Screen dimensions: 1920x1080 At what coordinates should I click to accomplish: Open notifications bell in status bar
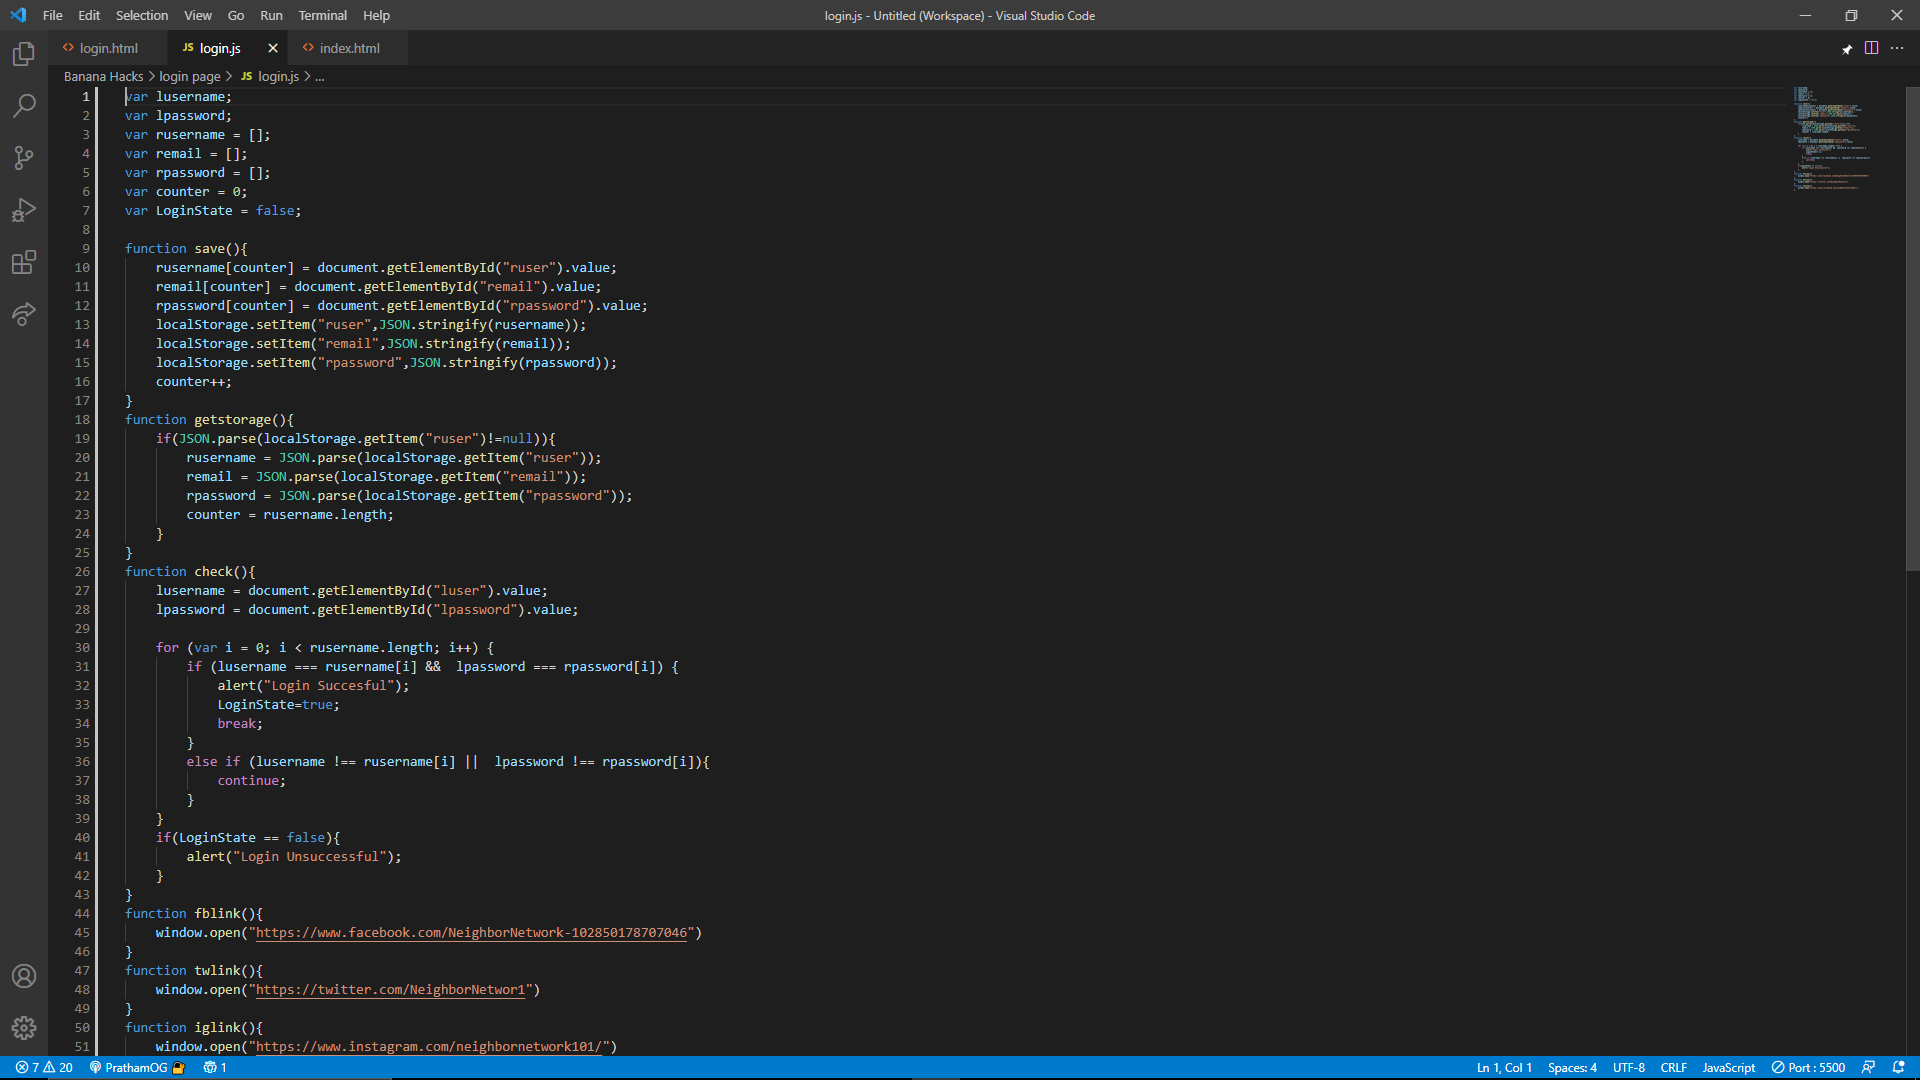(x=1898, y=1067)
